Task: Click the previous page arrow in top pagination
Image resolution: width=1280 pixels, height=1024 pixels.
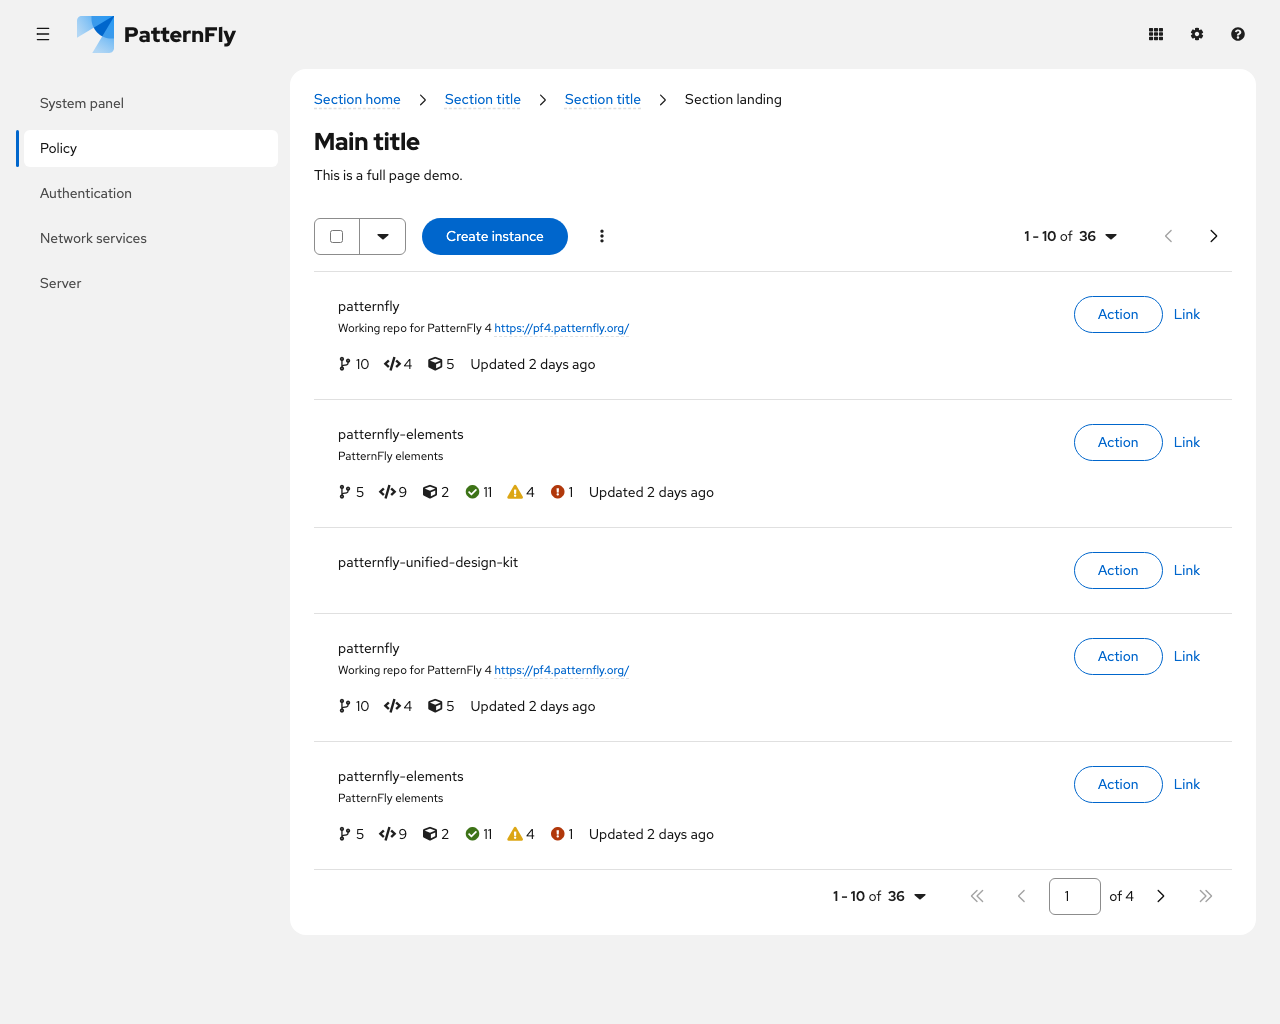Action: [1168, 236]
